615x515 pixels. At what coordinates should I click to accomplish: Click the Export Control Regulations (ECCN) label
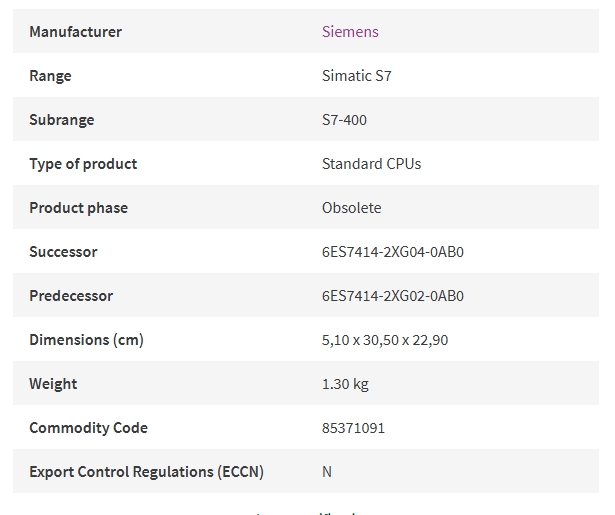146,472
